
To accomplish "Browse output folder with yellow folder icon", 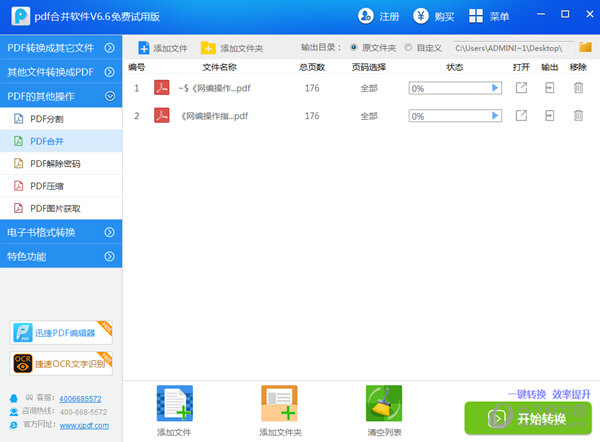I will [x=585, y=47].
